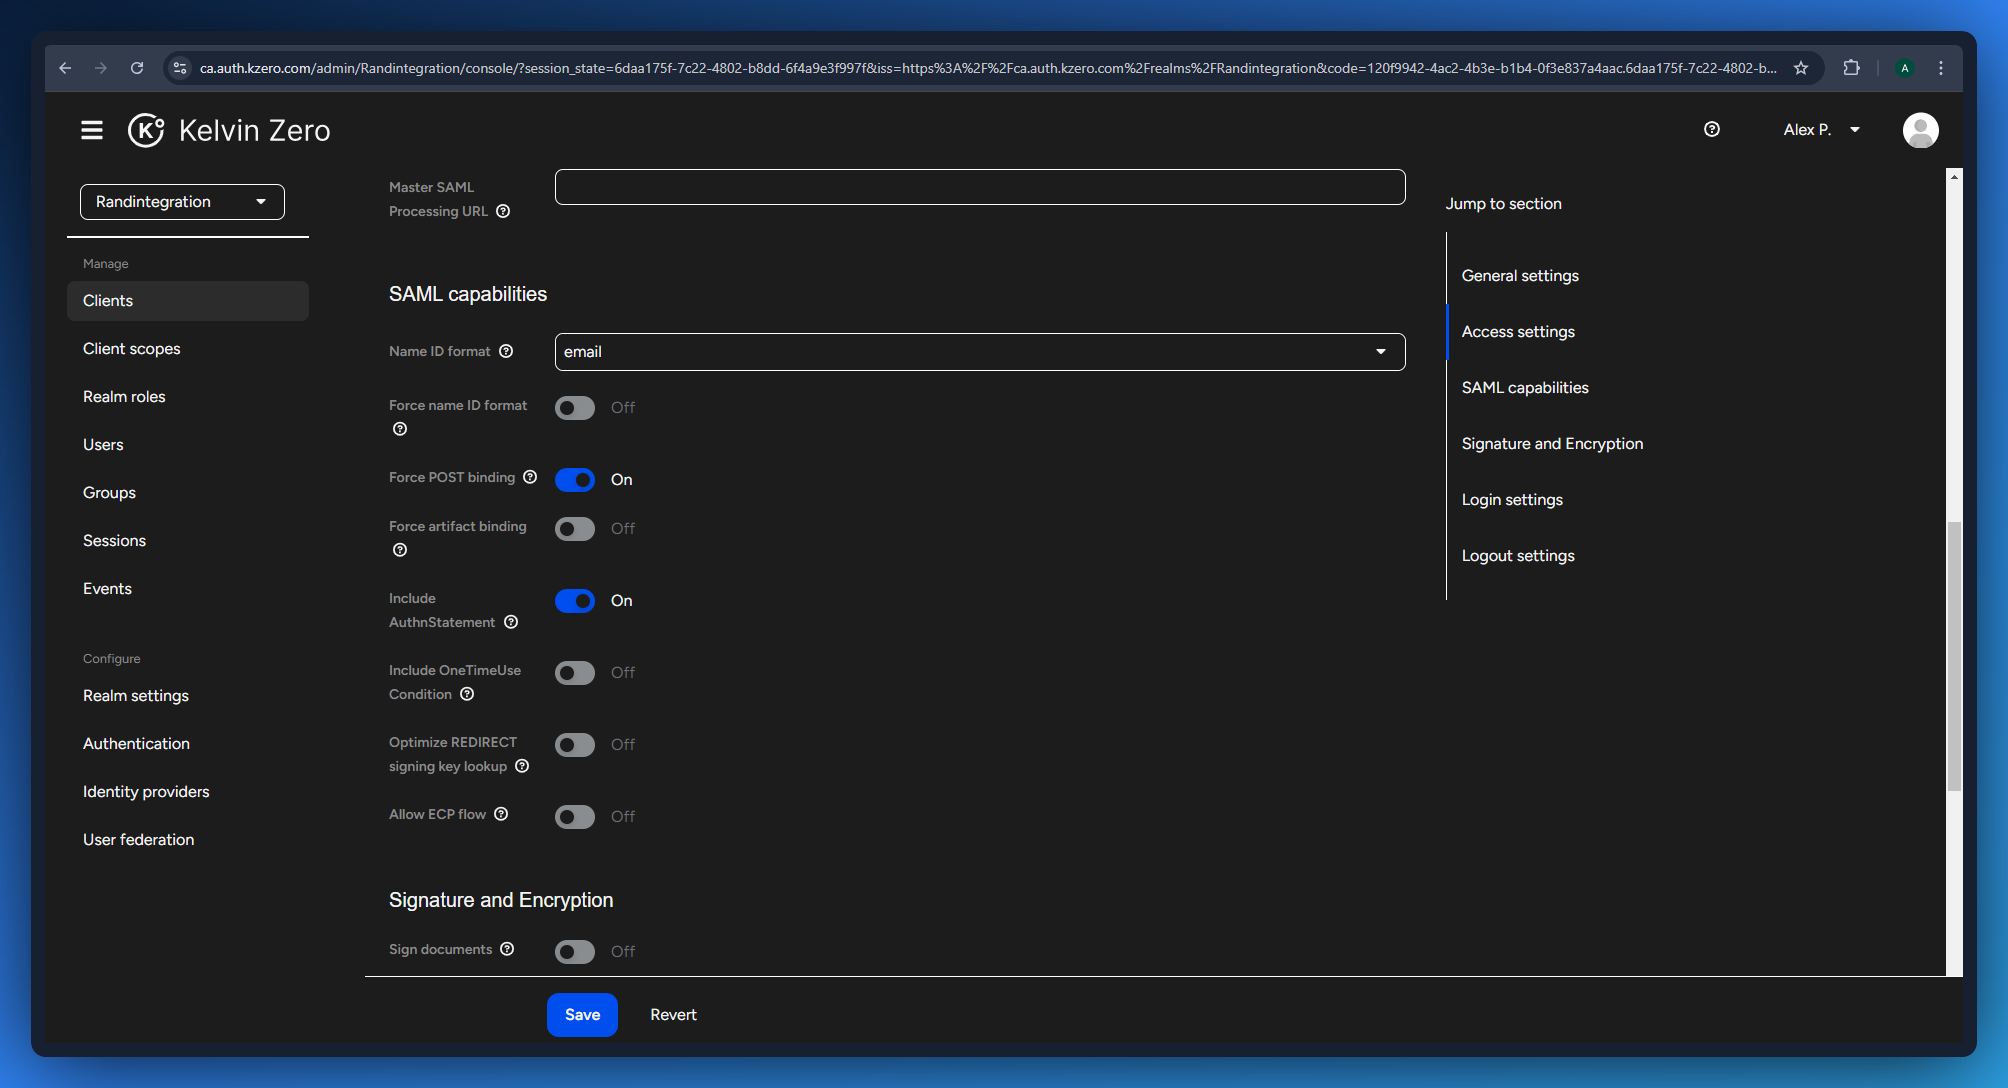Go forward in browser history
2008x1088 pixels.
101,68
